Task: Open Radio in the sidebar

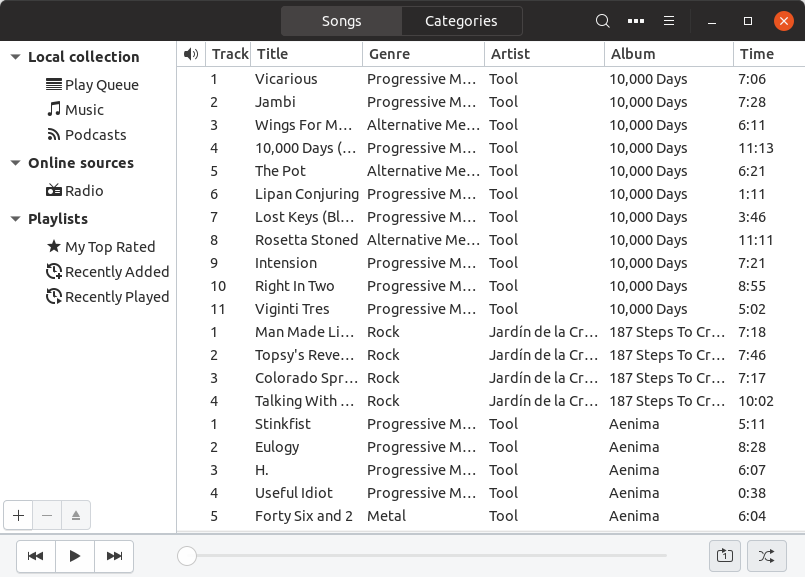Action: 84,191
